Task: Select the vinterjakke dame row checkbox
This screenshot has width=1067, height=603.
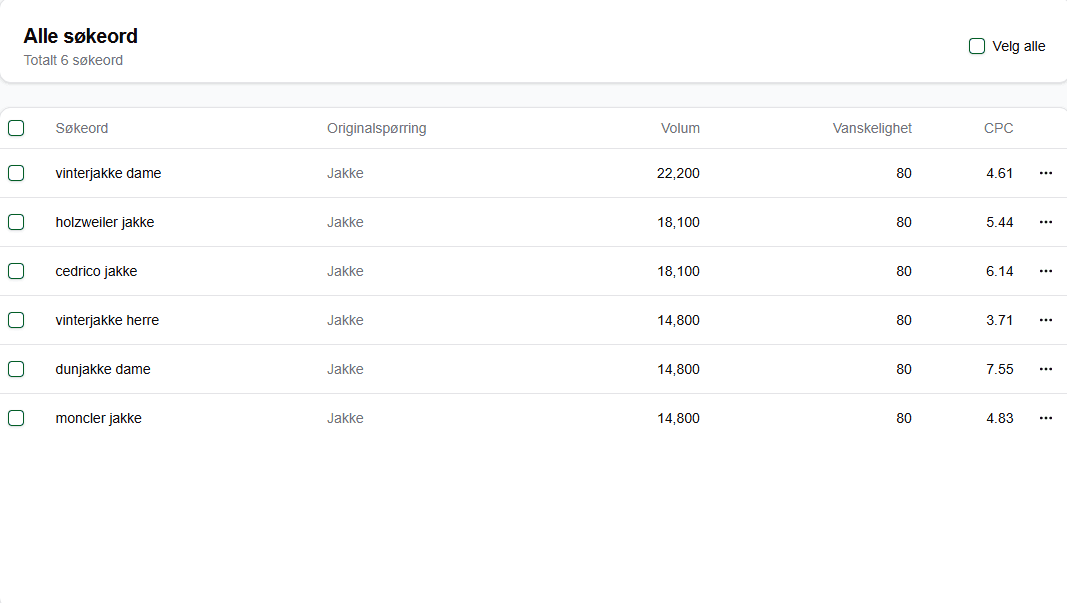Action: 16,173
